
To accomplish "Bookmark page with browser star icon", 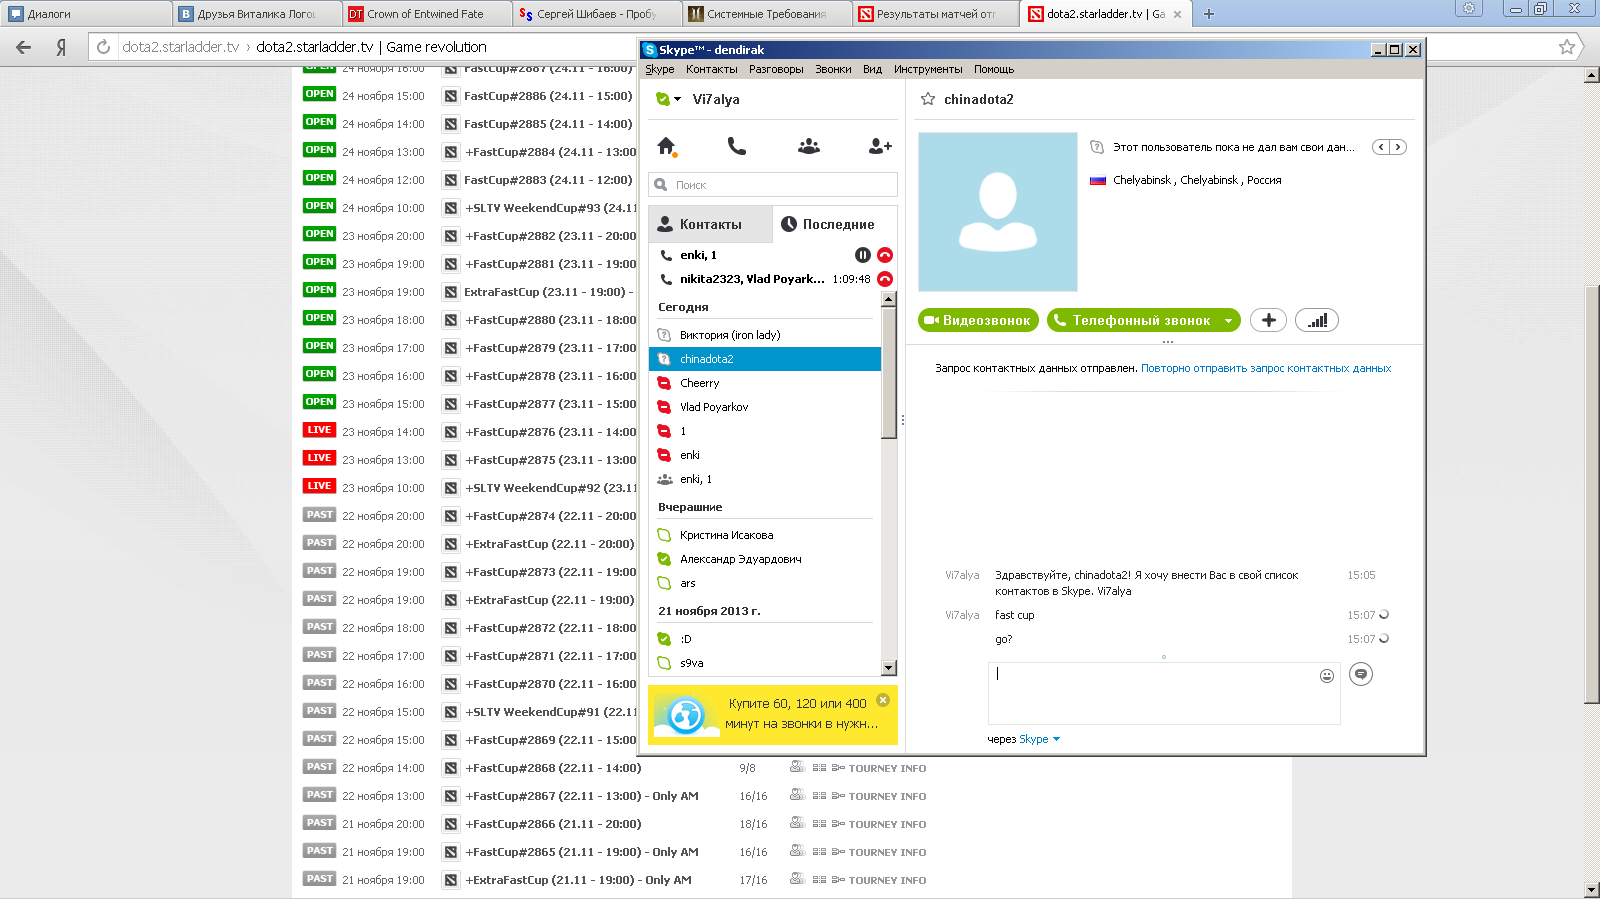I will point(1567,47).
